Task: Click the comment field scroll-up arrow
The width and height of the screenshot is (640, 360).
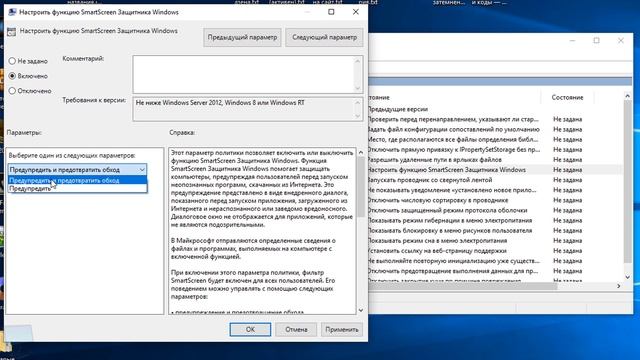Action: pos(358,61)
